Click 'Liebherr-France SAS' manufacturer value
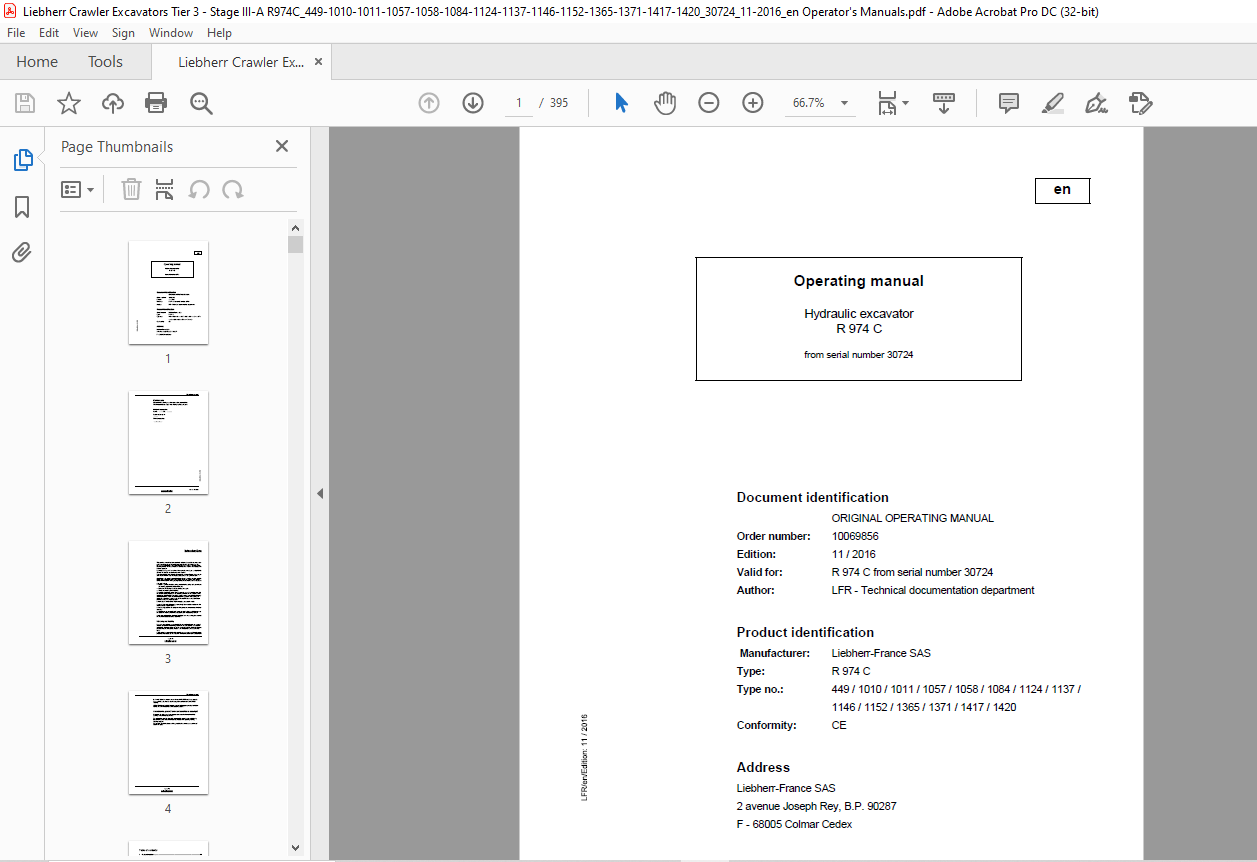The width and height of the screenshot is (1257, 862). [881, 653]
